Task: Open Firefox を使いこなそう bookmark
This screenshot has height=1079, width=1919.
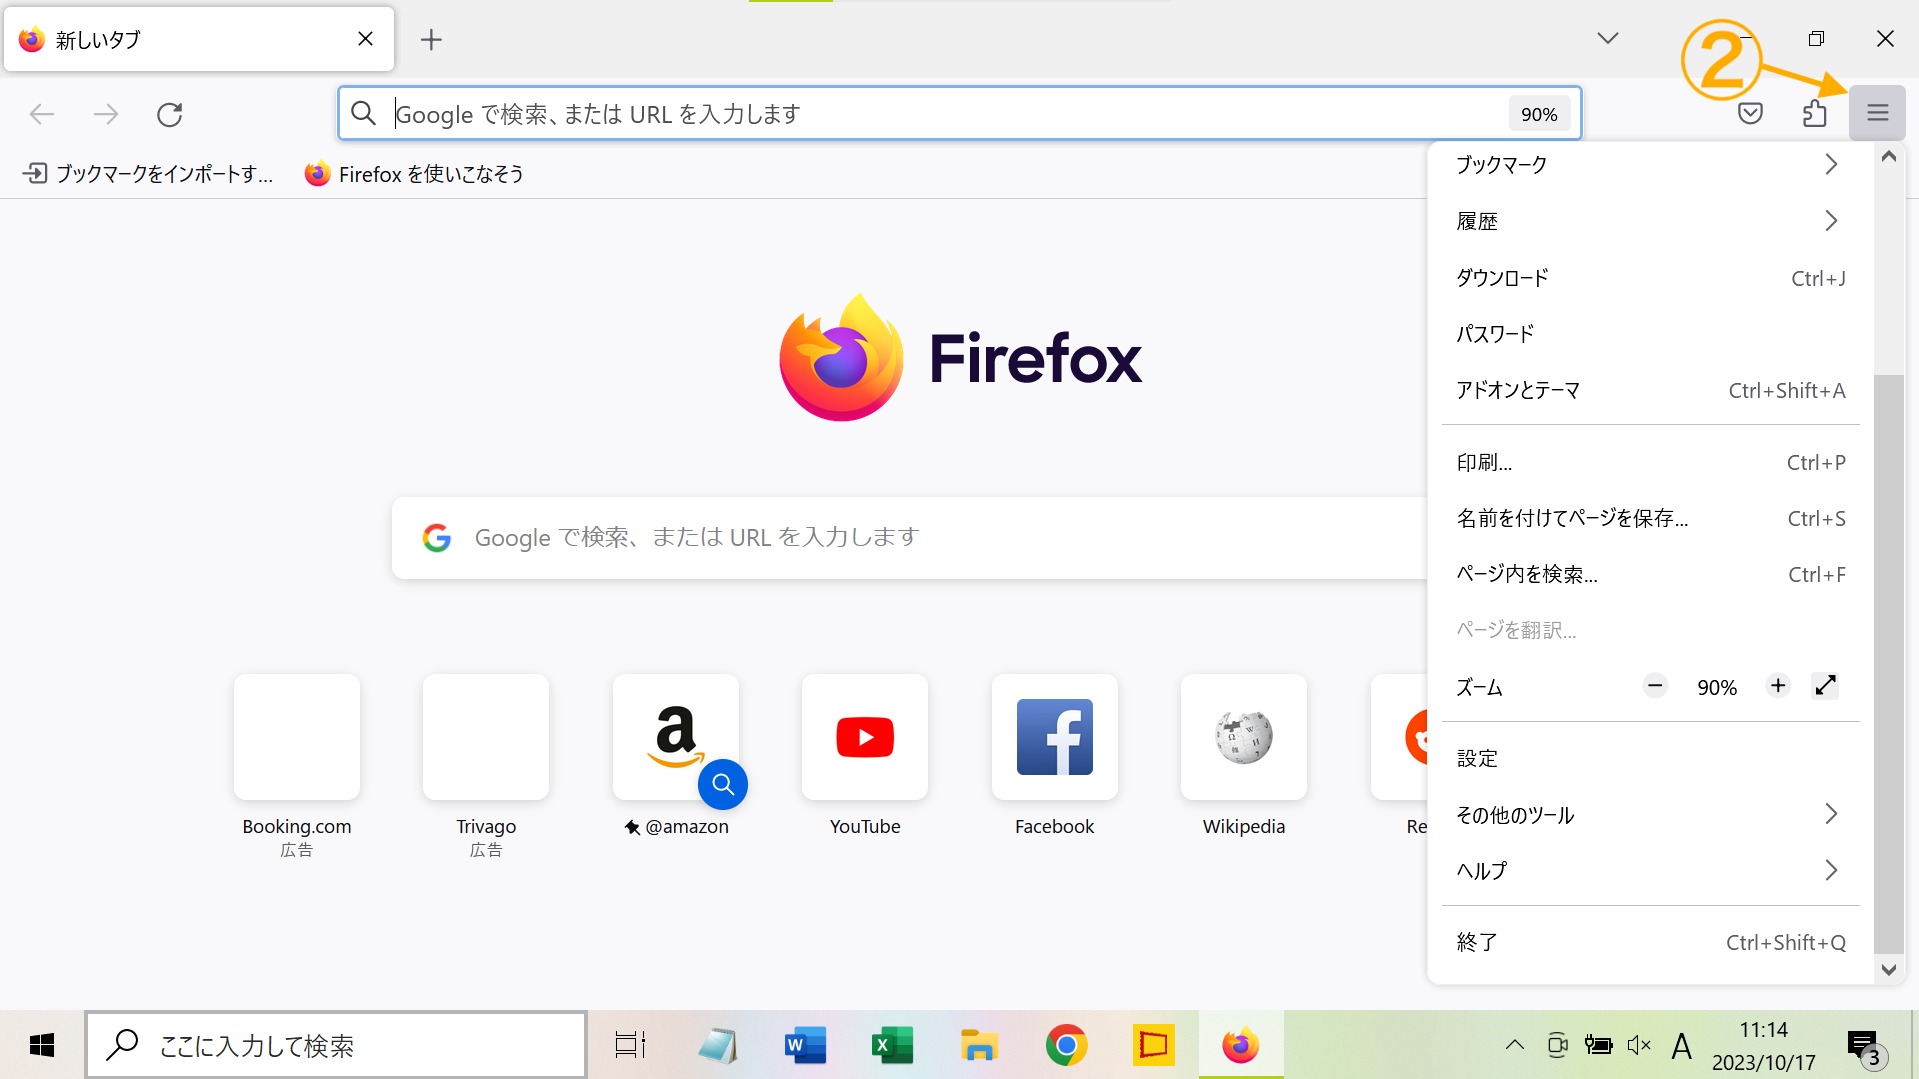Action: click(414, 174)
